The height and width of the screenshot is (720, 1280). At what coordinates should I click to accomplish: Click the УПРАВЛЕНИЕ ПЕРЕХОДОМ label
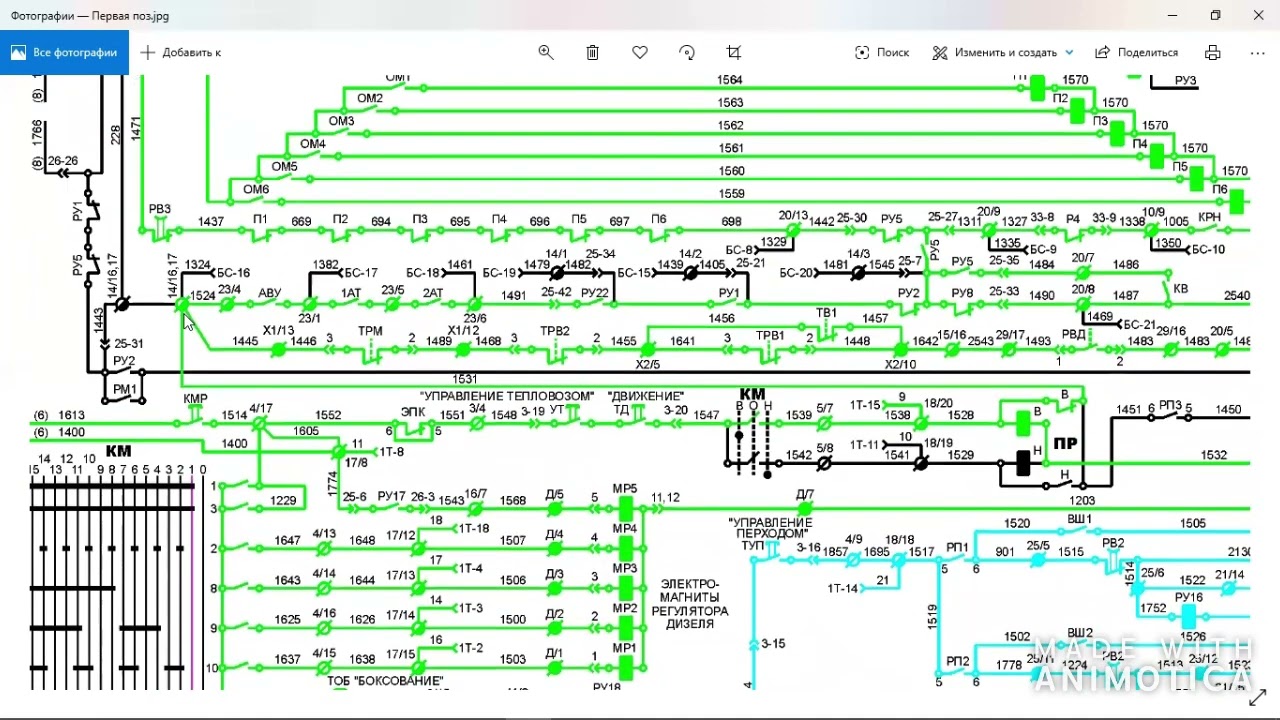tap(770, 528)
